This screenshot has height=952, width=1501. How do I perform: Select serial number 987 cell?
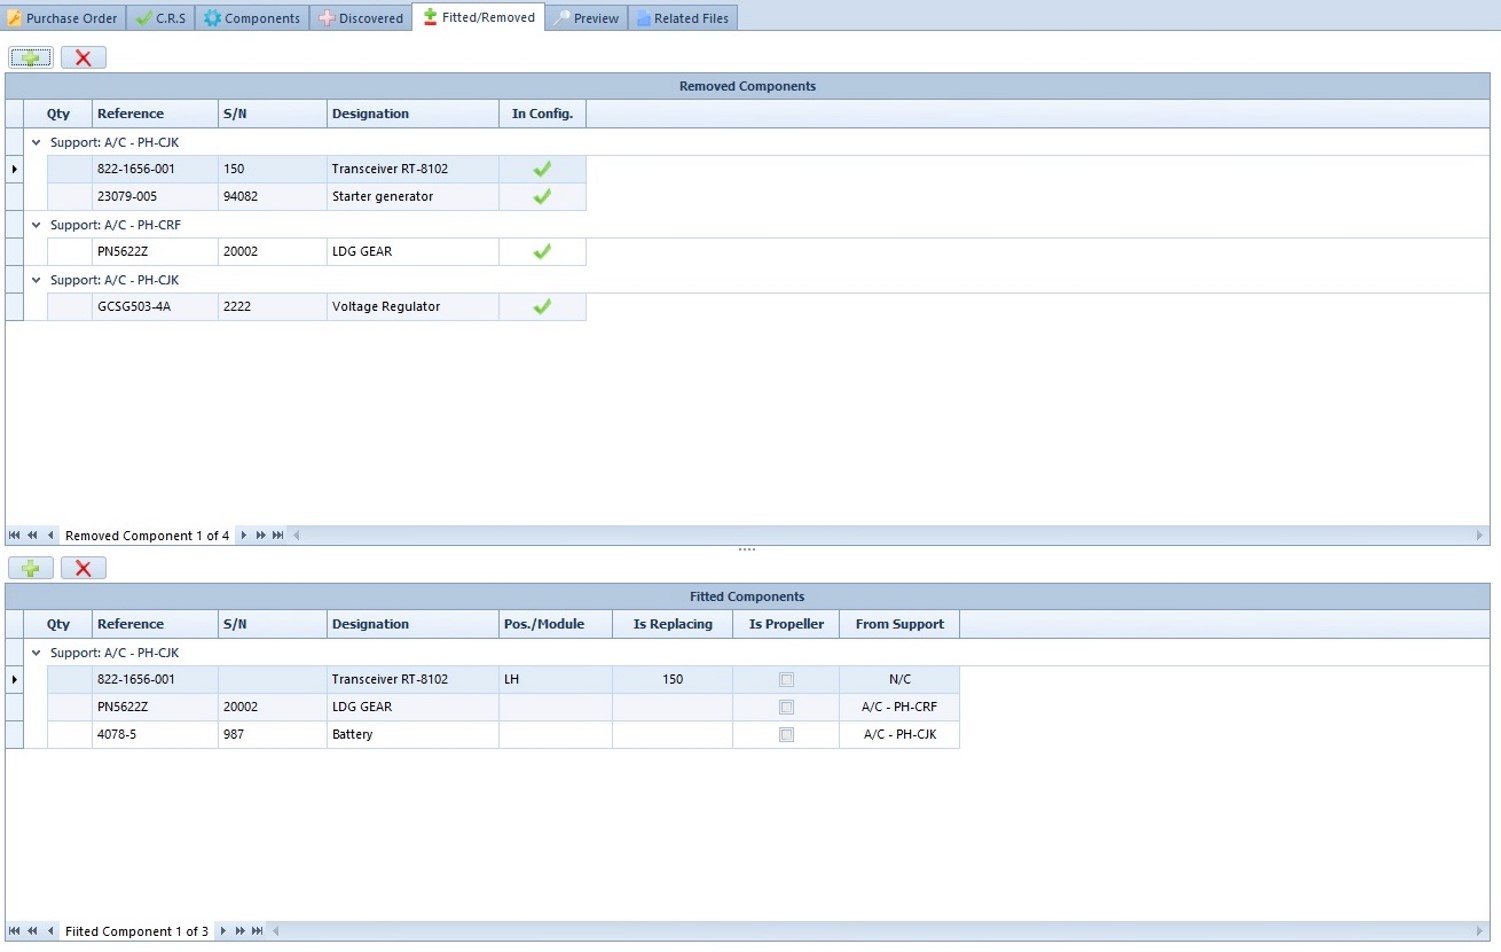pyautogui.click(x=272, y=735)
